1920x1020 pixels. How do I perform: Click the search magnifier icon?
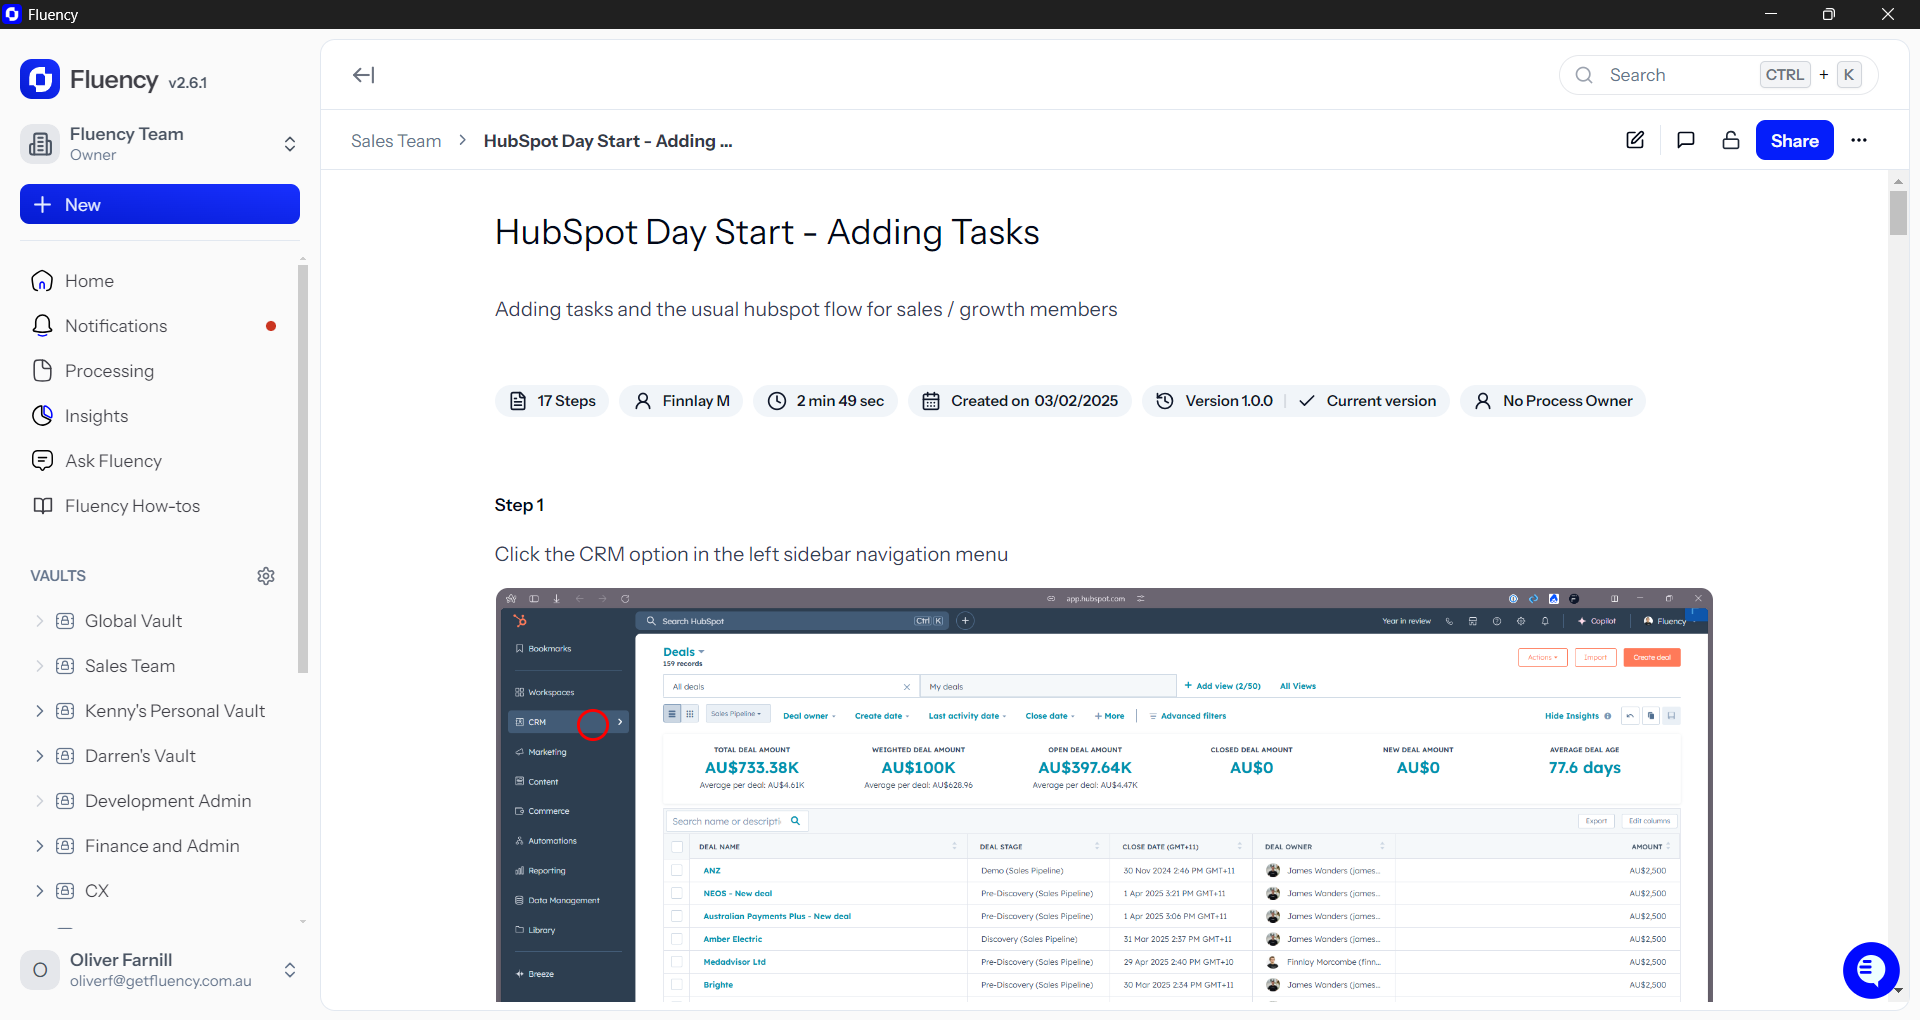click(x=1584, y=75)
